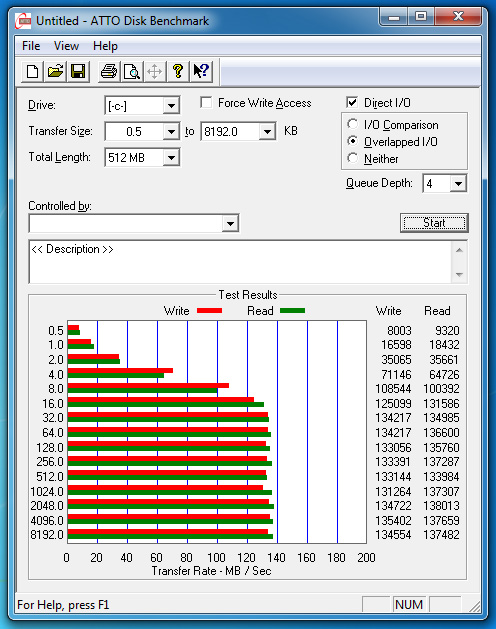The image size is (496, 629).
Task: Open Transfer Size maximum 8192.0 dropdown
Action: tap(267, 132)
